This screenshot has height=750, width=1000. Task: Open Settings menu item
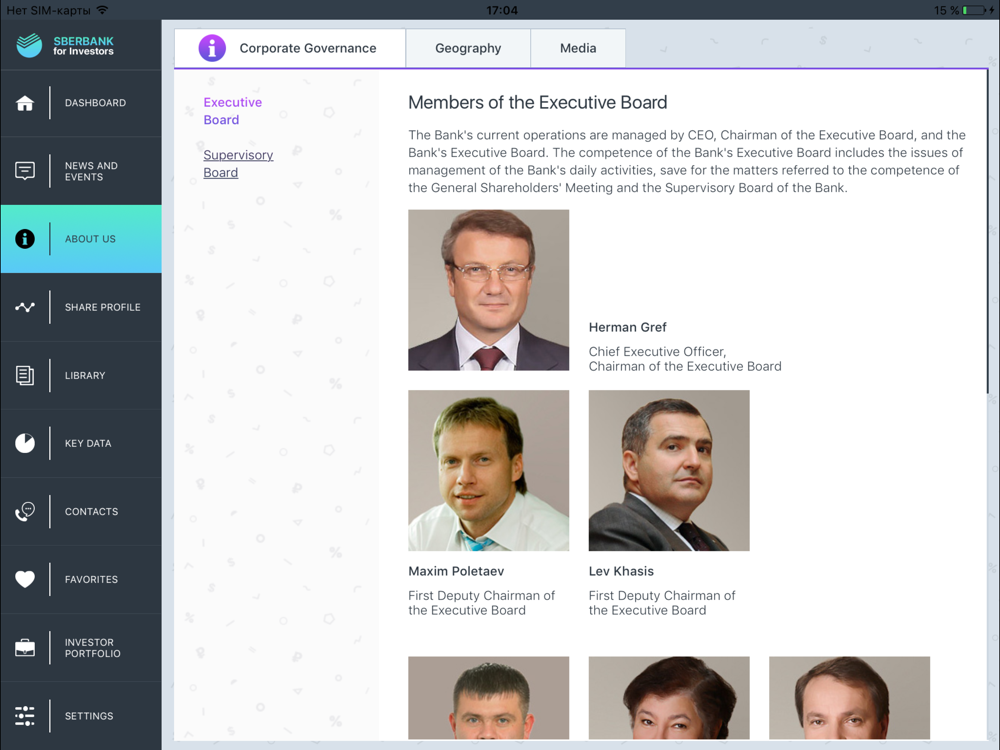[81, 716]
